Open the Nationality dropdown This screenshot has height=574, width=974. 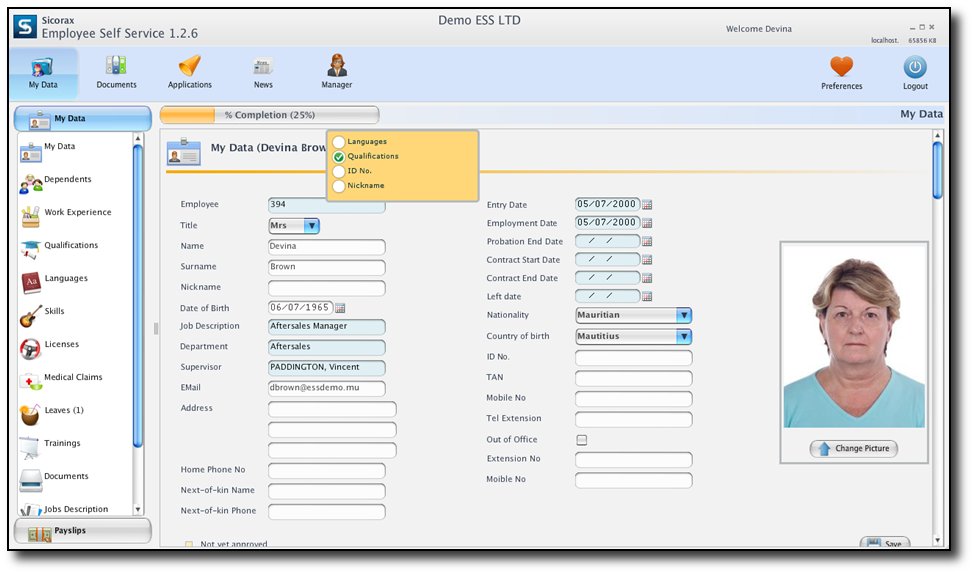(684, 315)
